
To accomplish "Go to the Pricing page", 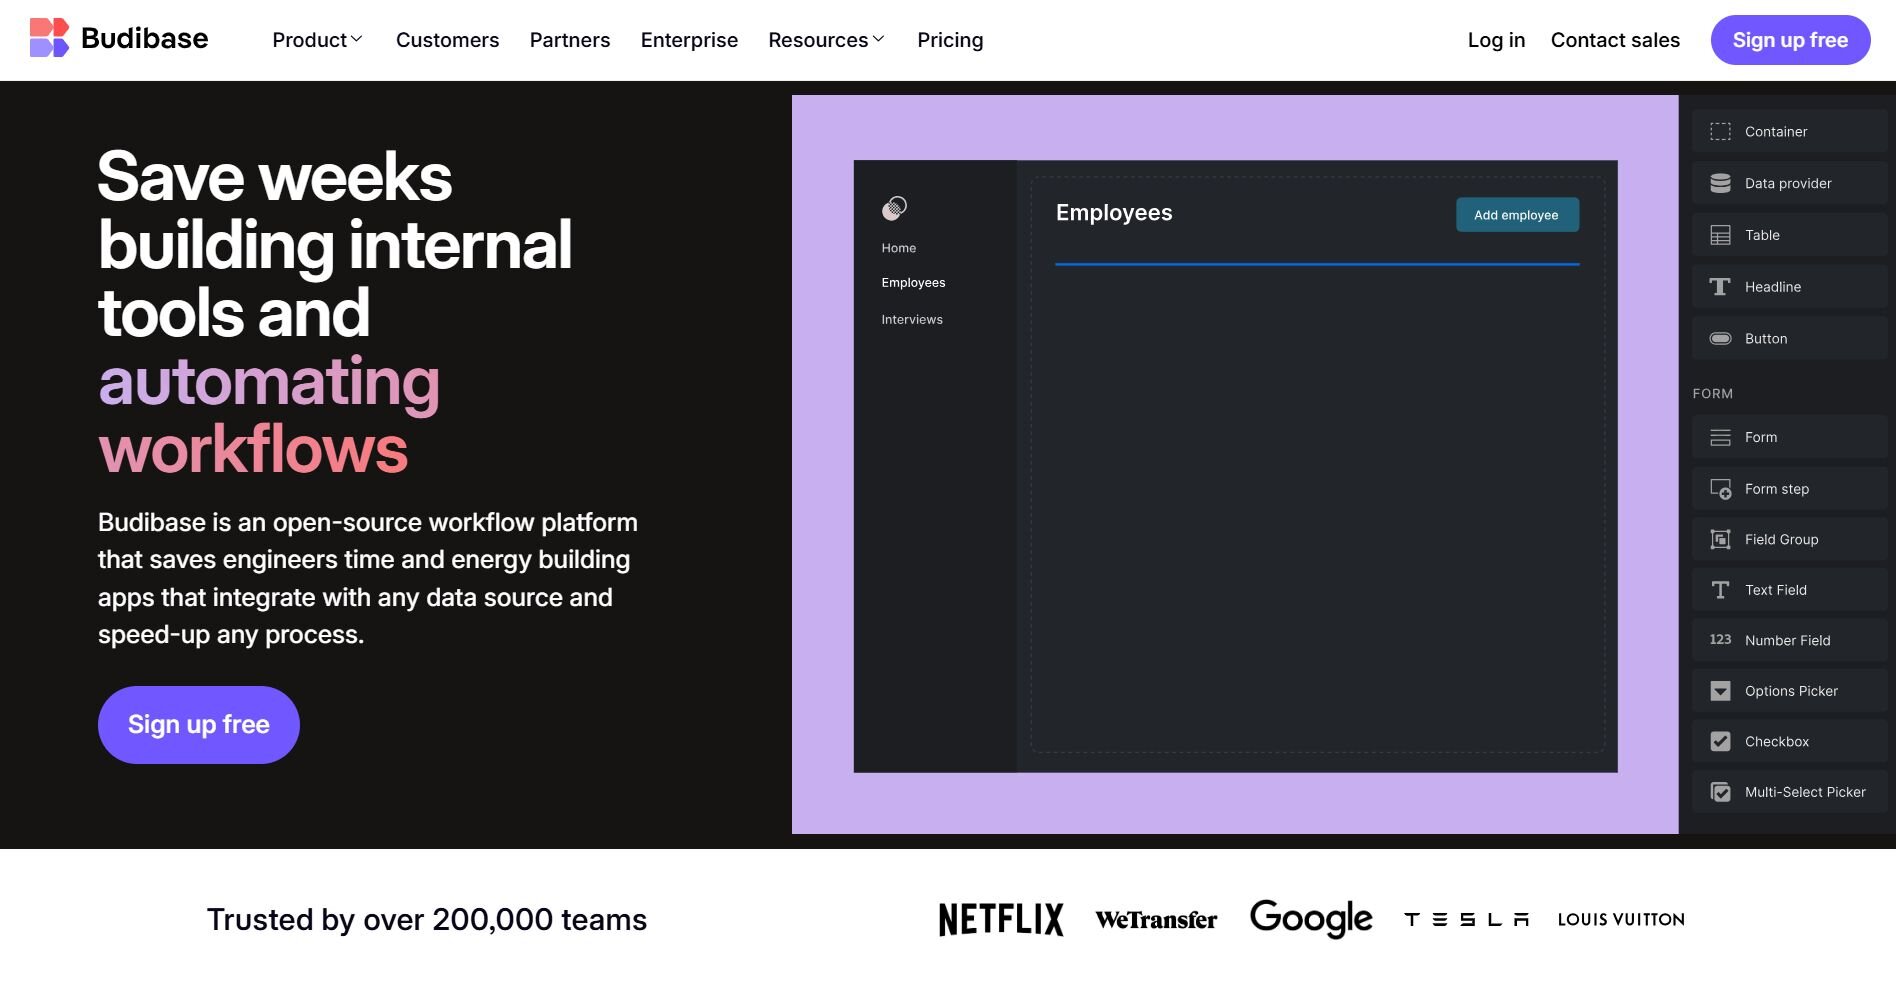I will (950, 40).
